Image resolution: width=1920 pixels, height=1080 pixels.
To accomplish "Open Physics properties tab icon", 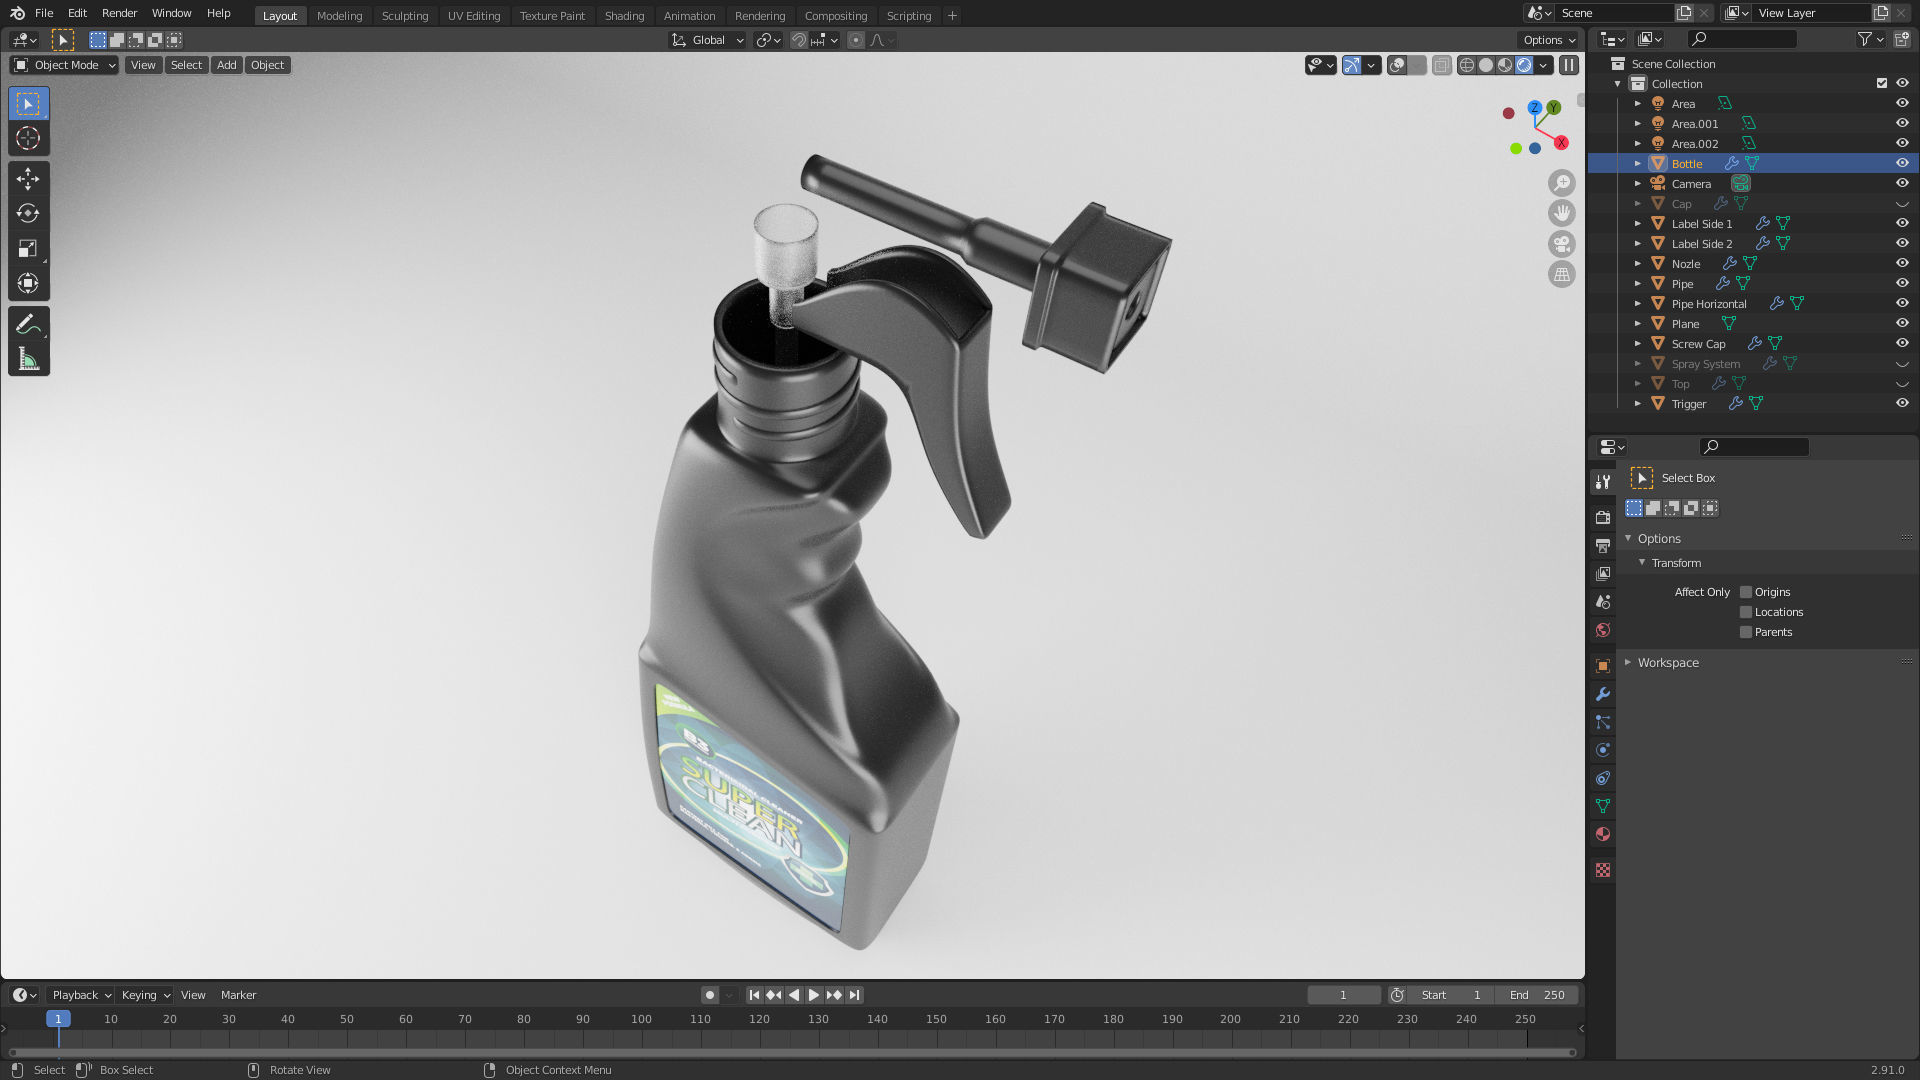I will [x=1603, y=750].
